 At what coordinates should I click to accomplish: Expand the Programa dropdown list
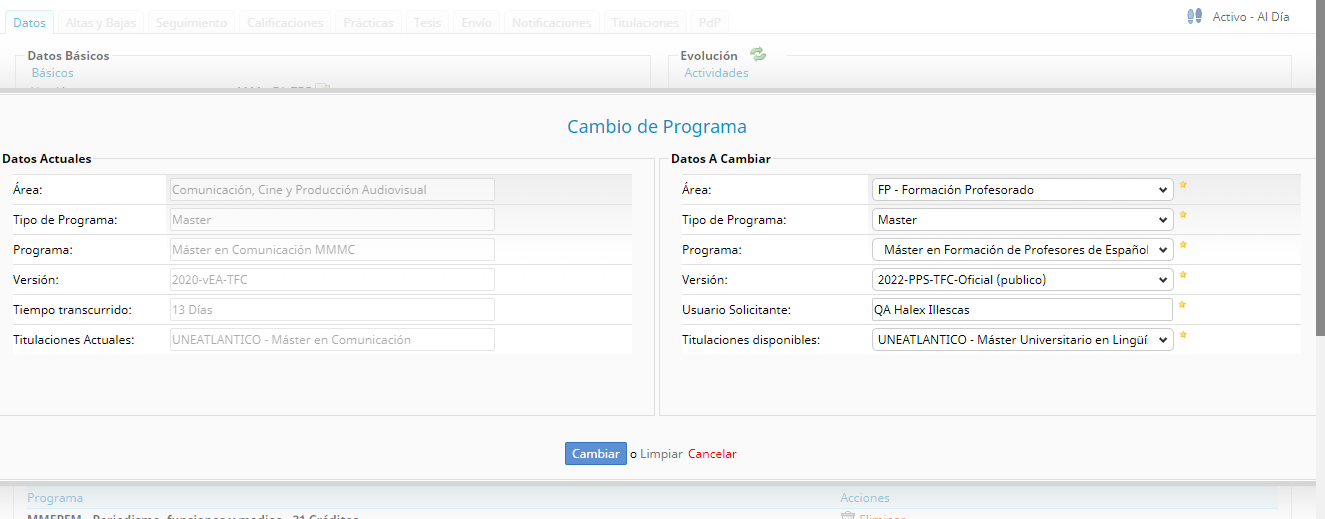click(x=1021, y=250)
